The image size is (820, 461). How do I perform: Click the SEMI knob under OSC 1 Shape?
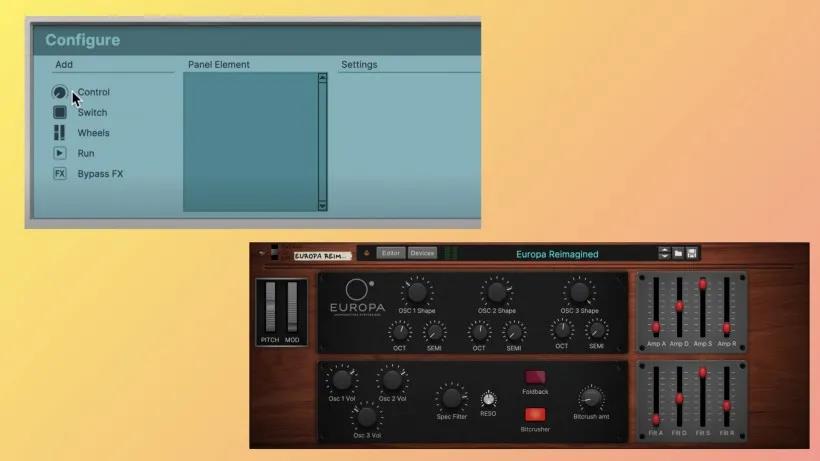(434, 331)
